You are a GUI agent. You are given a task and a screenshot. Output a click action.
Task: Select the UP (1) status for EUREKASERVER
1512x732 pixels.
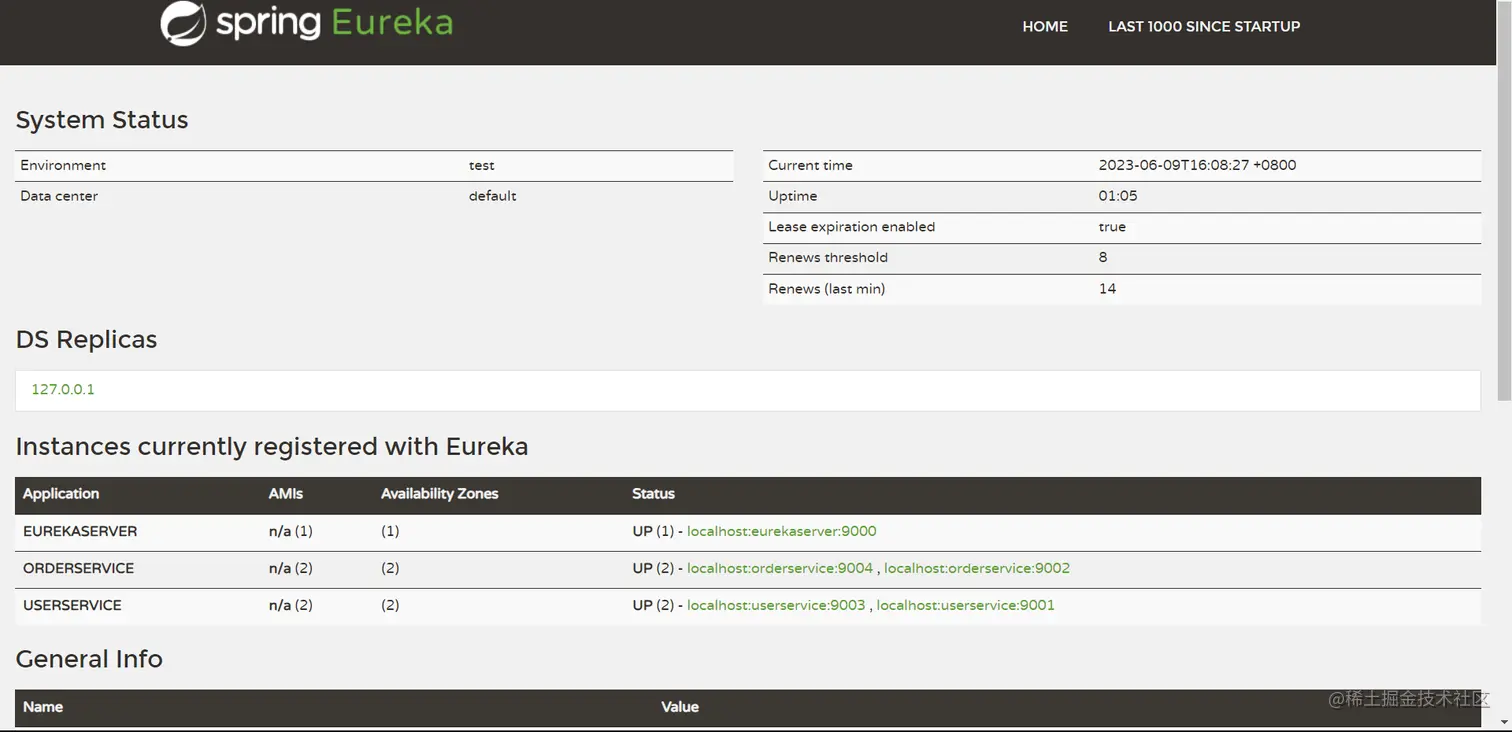click(x=655, y=531)
